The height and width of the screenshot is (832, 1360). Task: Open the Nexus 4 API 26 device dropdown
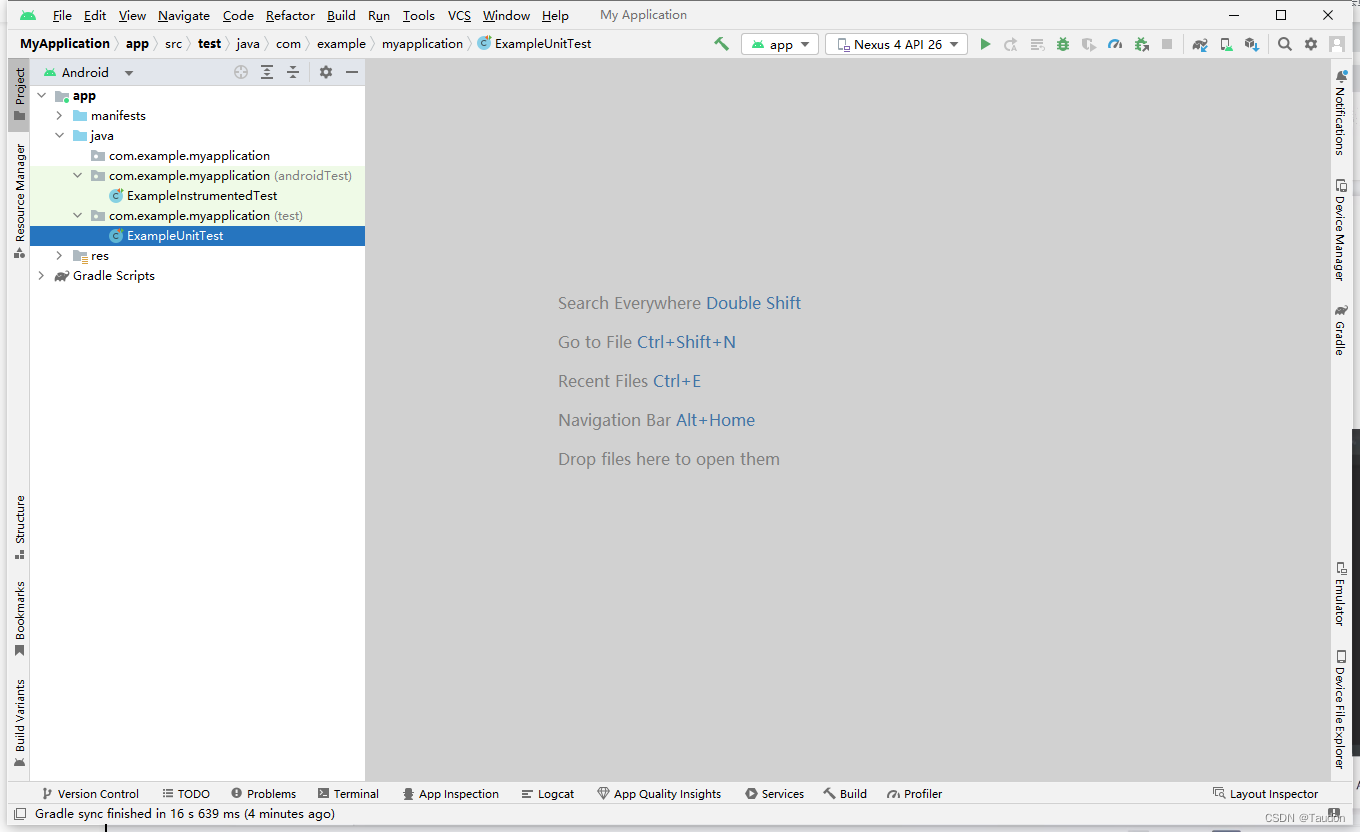click(x=896, y=44)
